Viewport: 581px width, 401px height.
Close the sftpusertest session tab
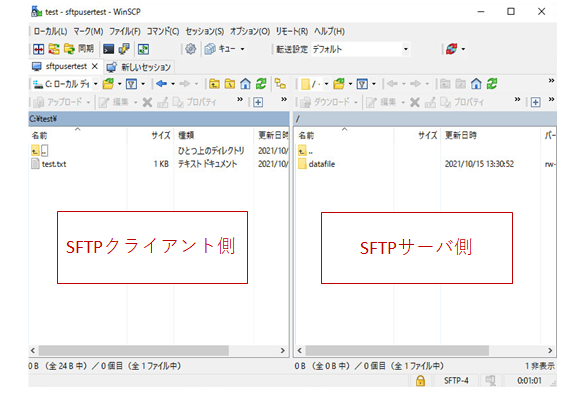(x=95, y=66)
